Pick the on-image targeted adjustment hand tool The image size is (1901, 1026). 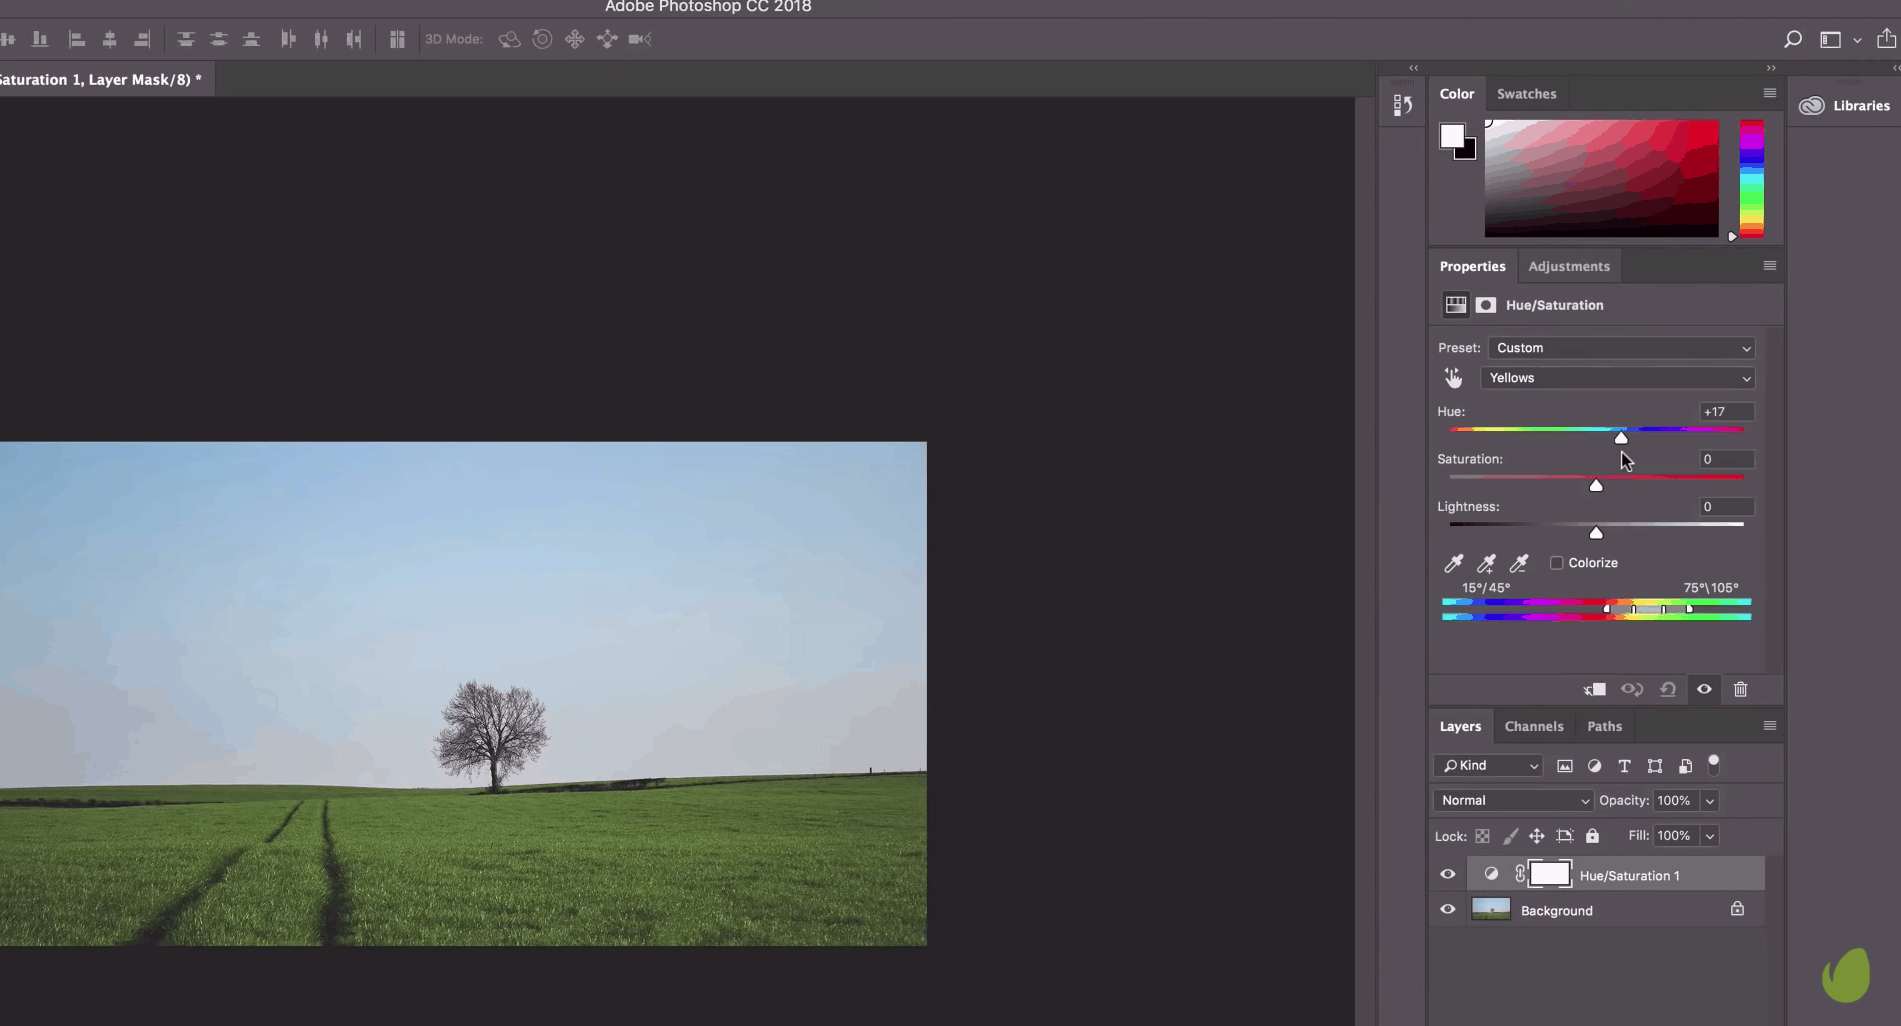(1453, 378)
